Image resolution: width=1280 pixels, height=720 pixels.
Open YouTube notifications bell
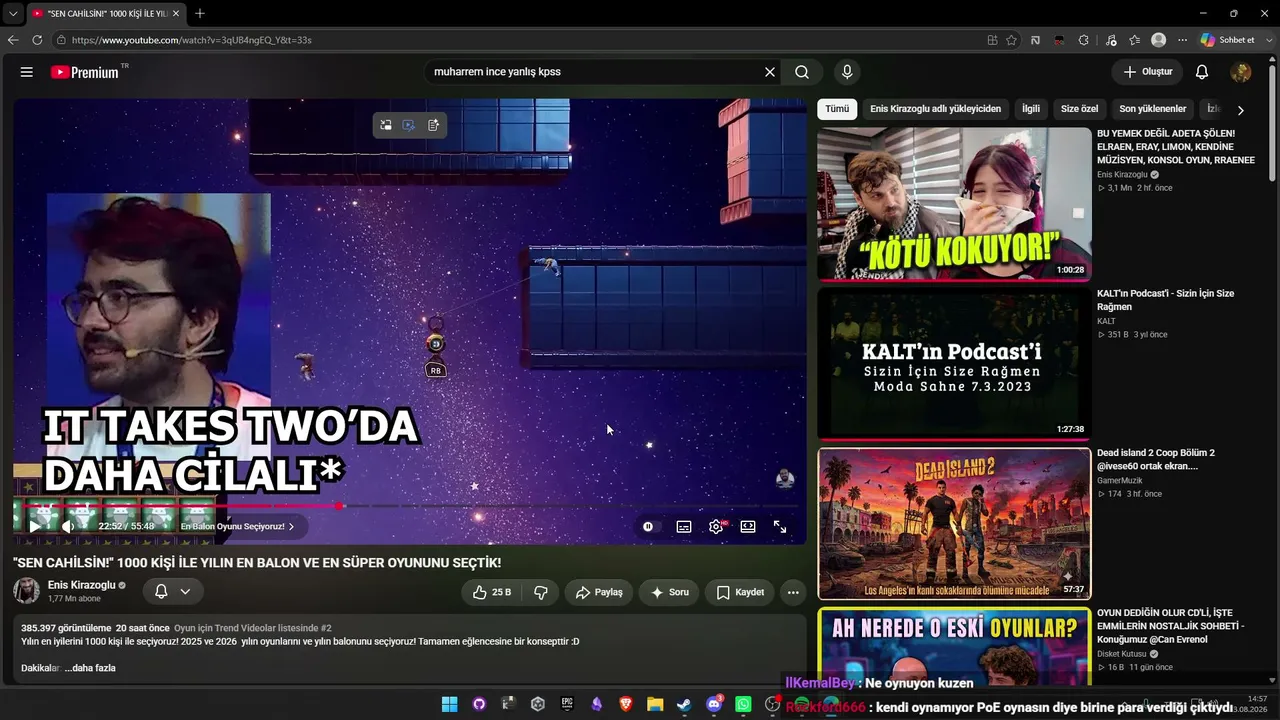coord(1202,72)
